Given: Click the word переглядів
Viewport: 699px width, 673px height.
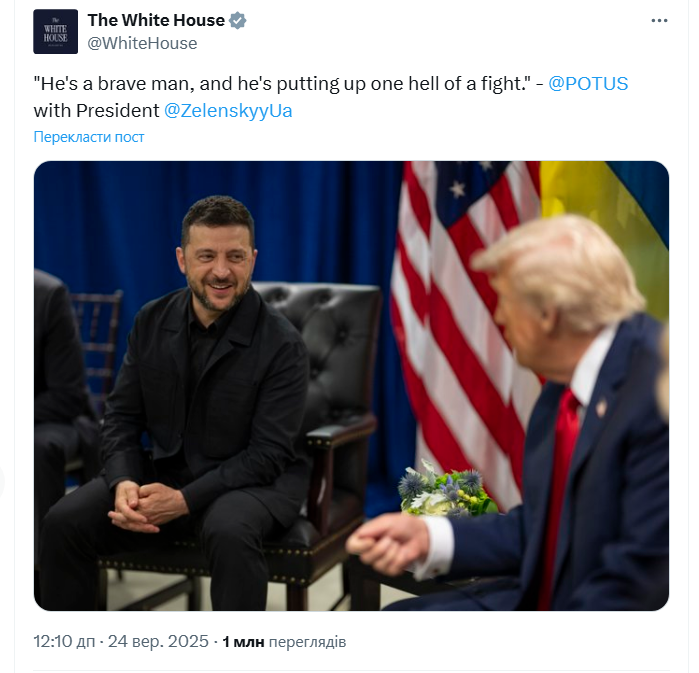Looking at the screenshot, I should point(307,642).
